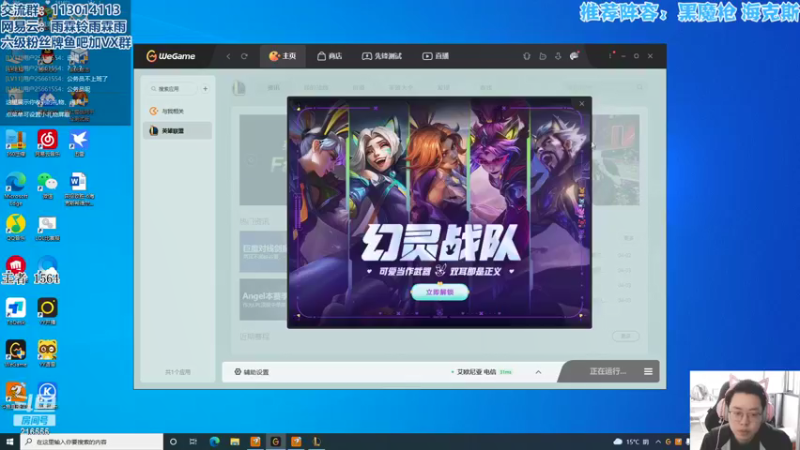This screenshot has width=800, height=450.
Task: Open Edge from the taskbar
Action: coord(214,442)
